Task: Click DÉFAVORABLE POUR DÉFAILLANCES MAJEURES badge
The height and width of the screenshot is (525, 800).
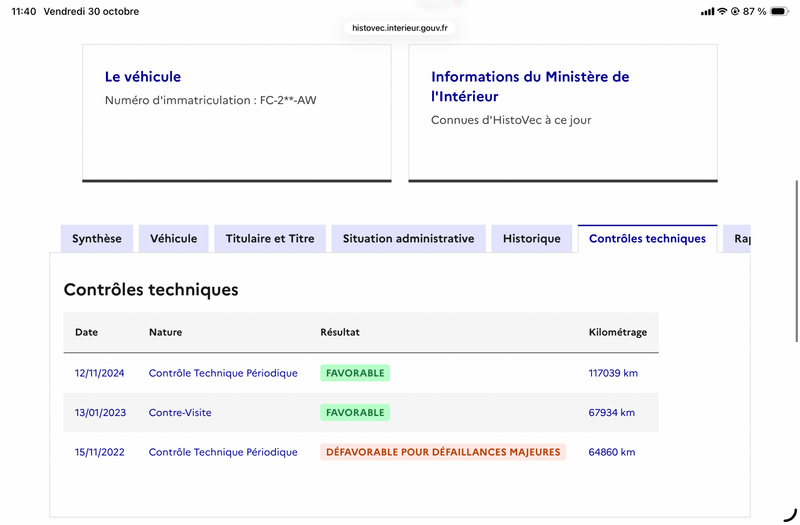Action: (x=443, y=452)
